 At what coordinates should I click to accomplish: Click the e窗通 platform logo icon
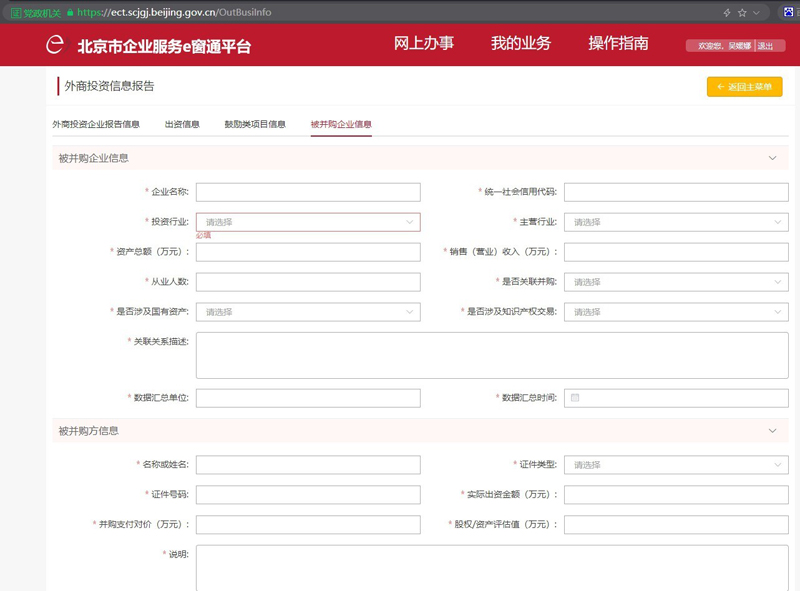(x=56, y=45)
